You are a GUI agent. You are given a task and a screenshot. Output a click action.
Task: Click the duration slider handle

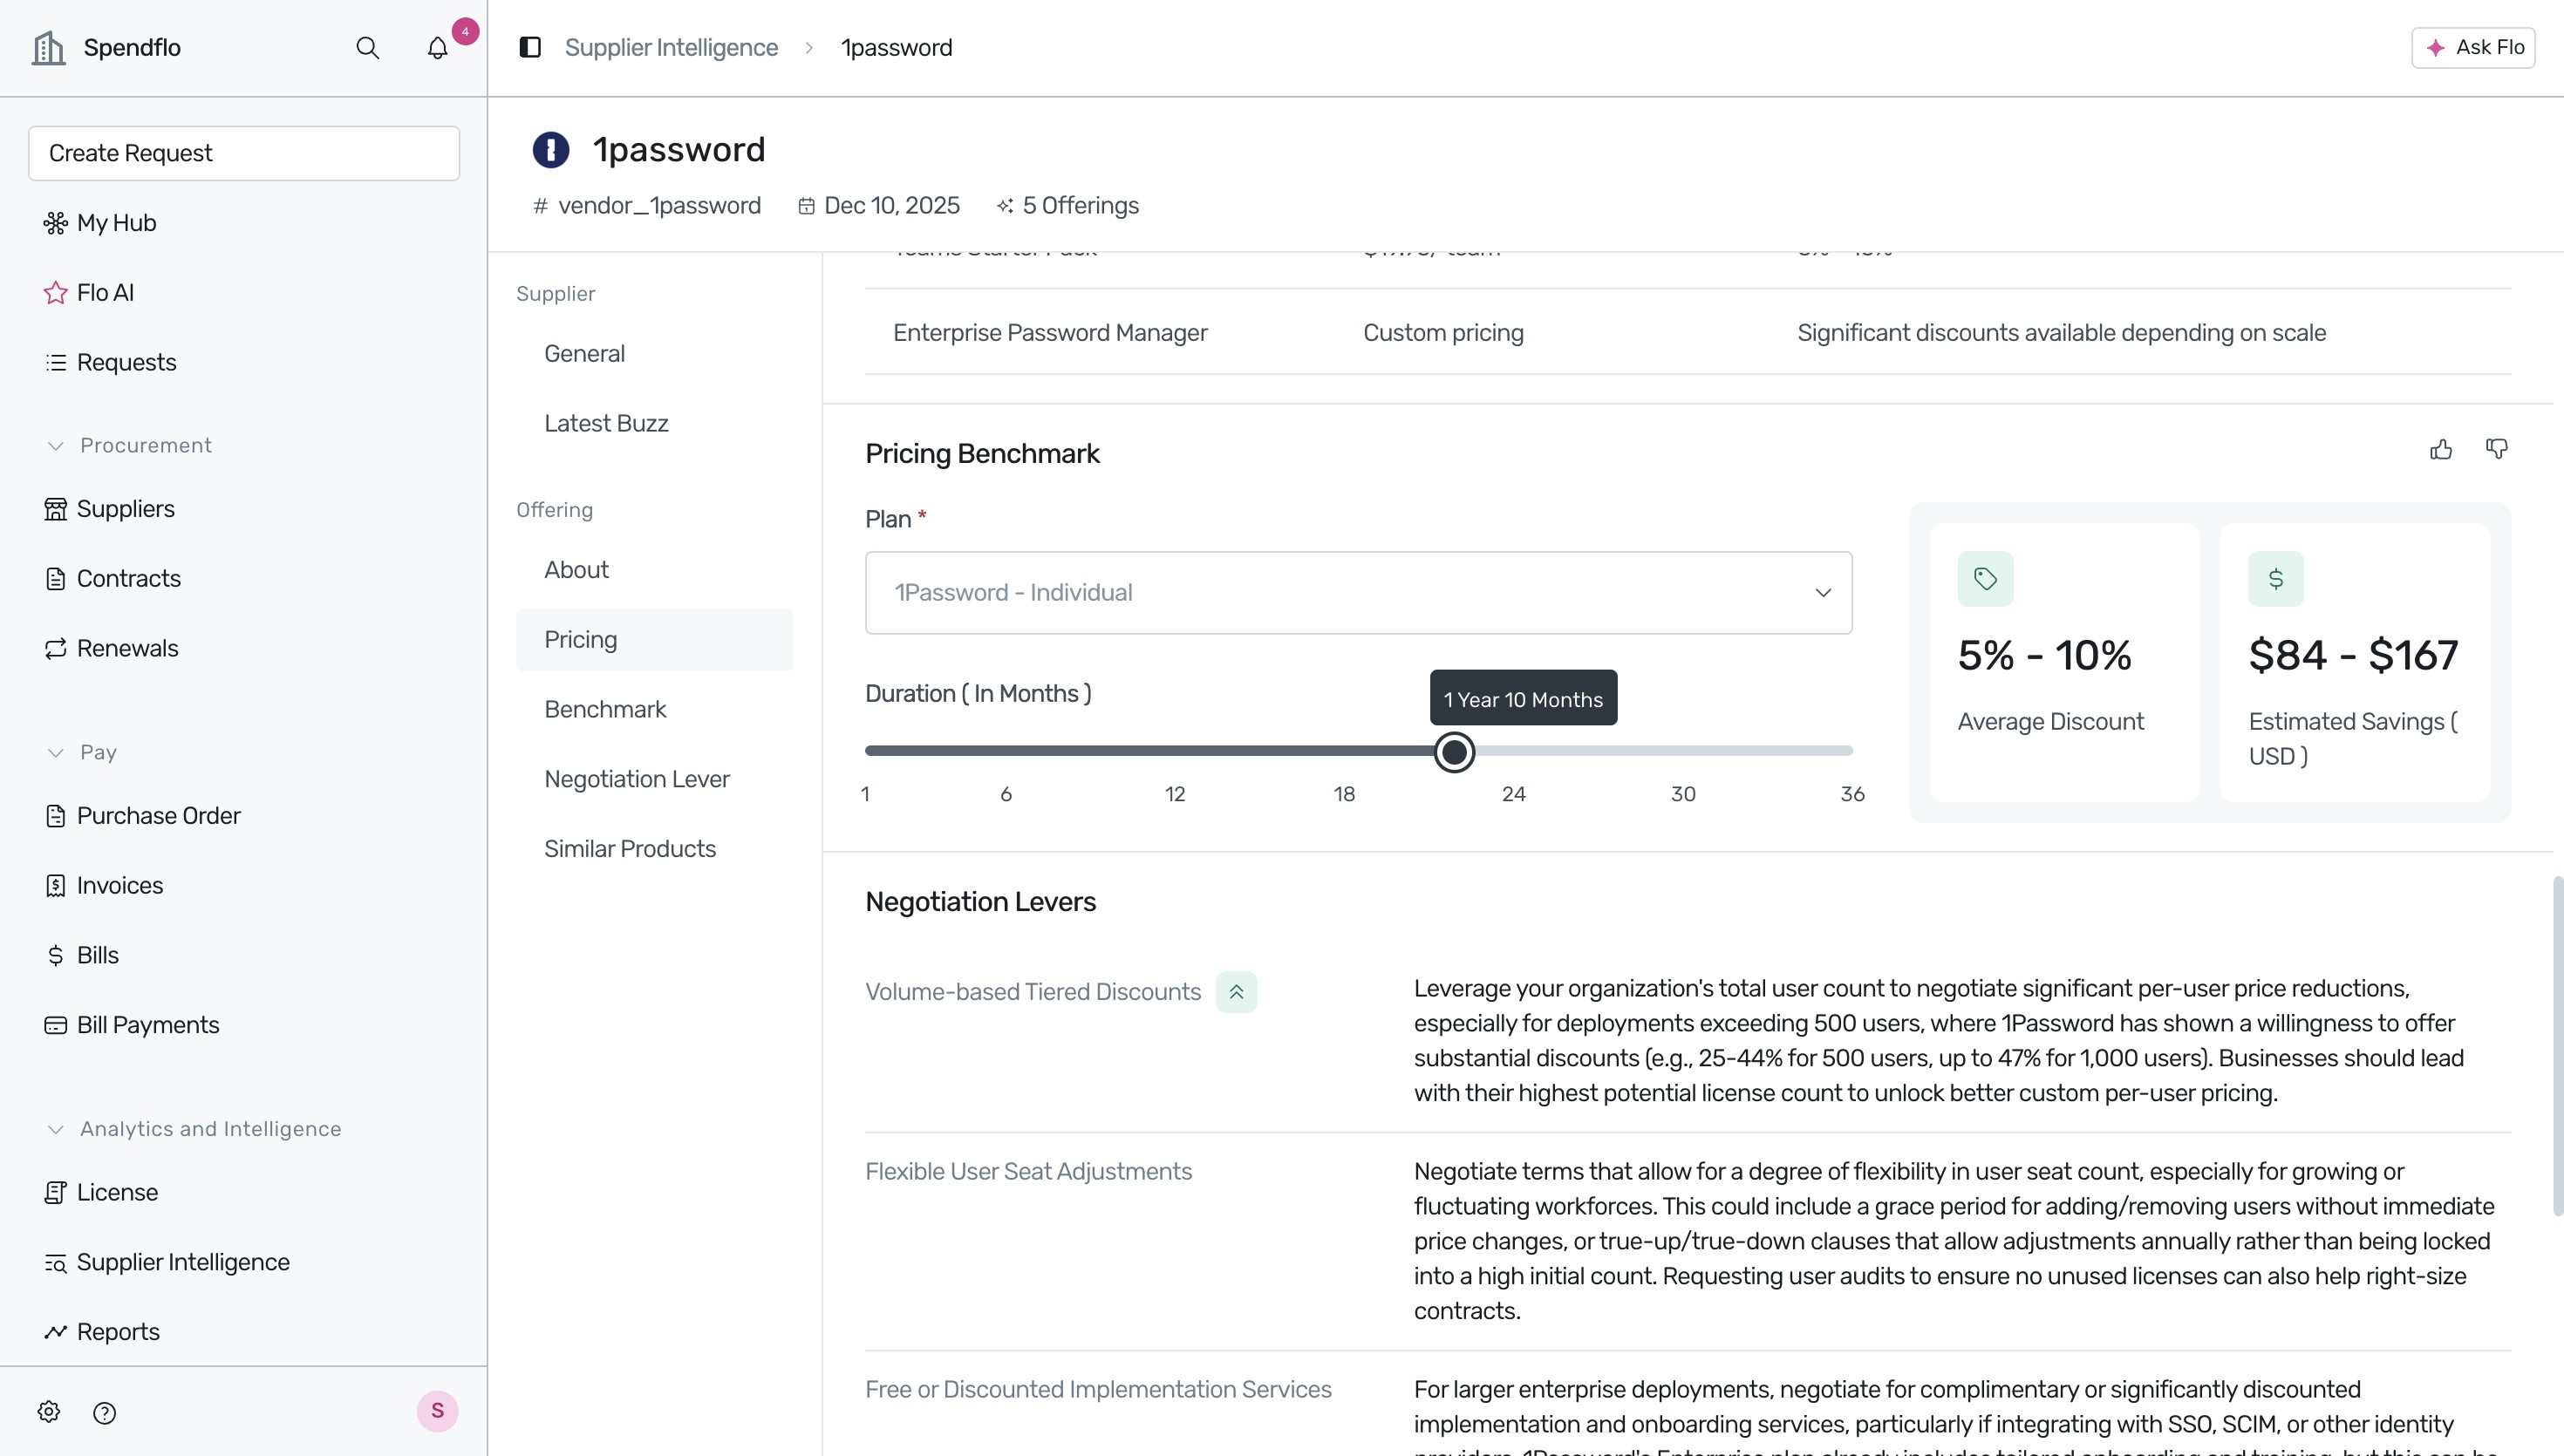pos(1454,751)
